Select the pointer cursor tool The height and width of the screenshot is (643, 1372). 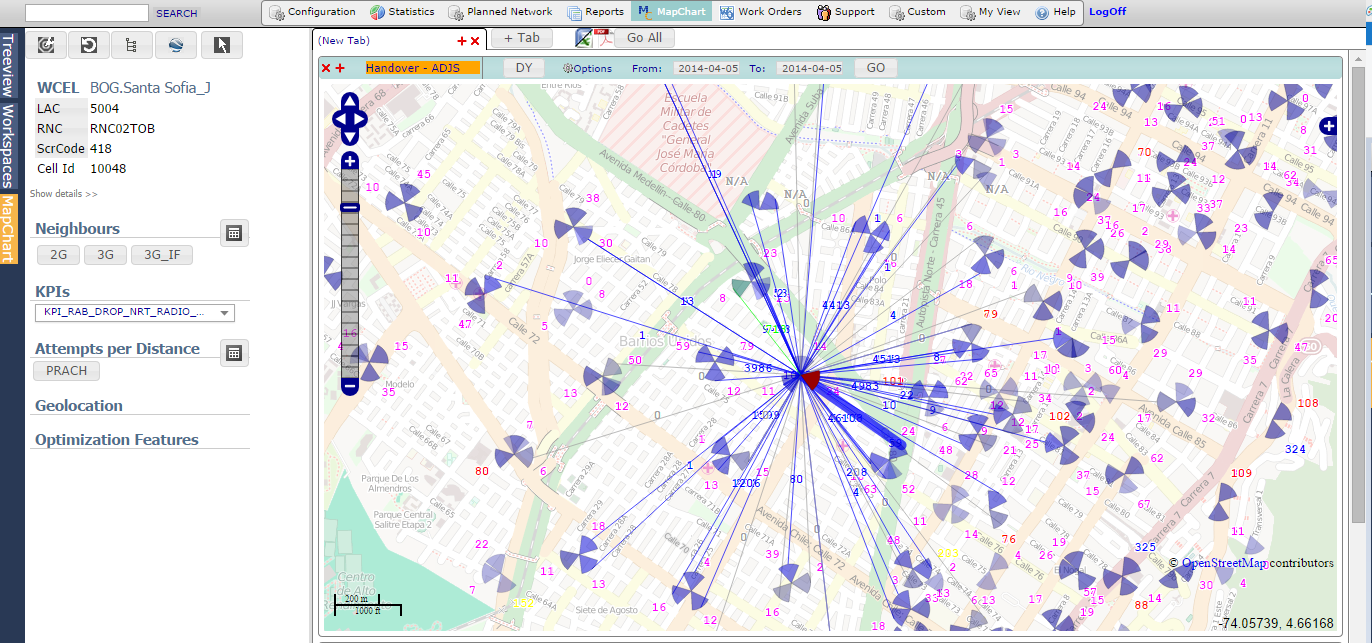pos(222,45)
